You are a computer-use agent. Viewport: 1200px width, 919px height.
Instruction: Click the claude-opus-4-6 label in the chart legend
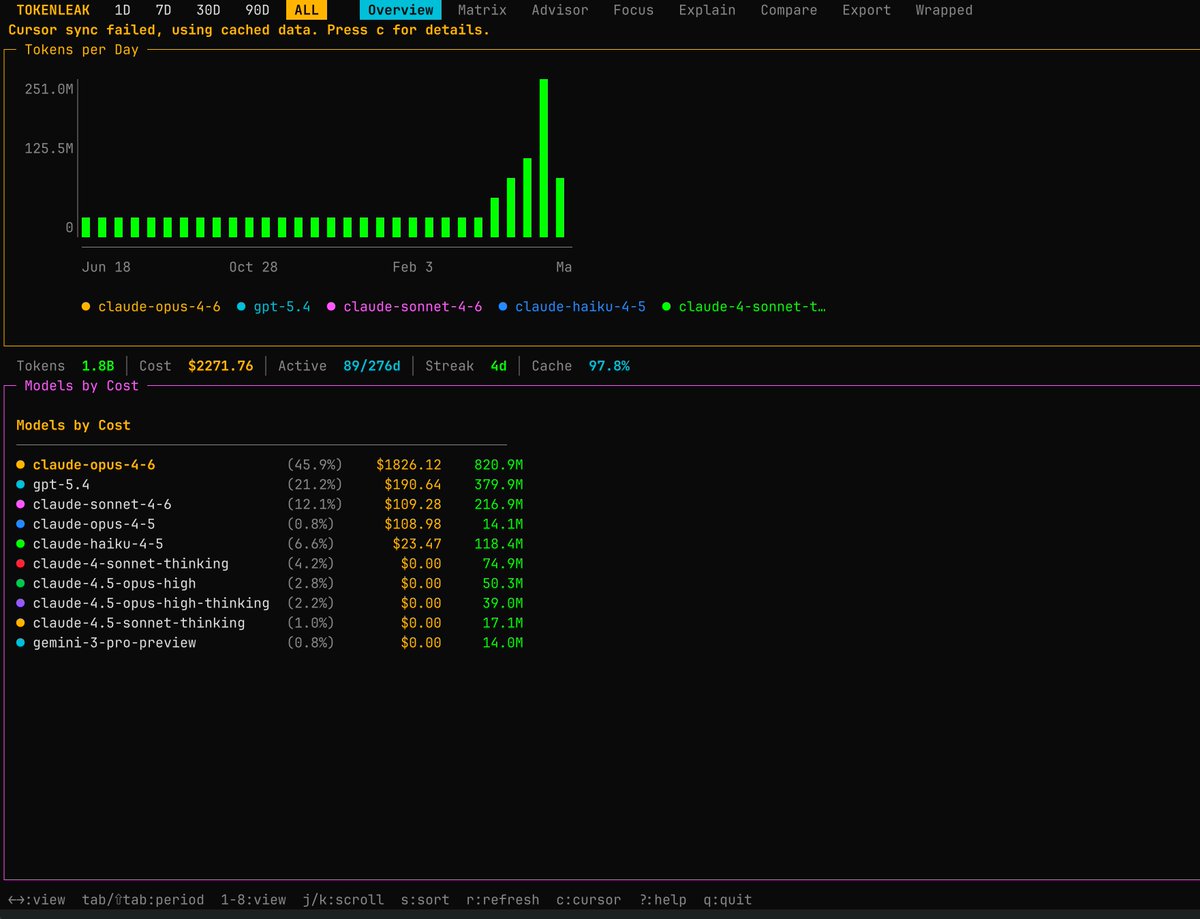pos(159,307)
